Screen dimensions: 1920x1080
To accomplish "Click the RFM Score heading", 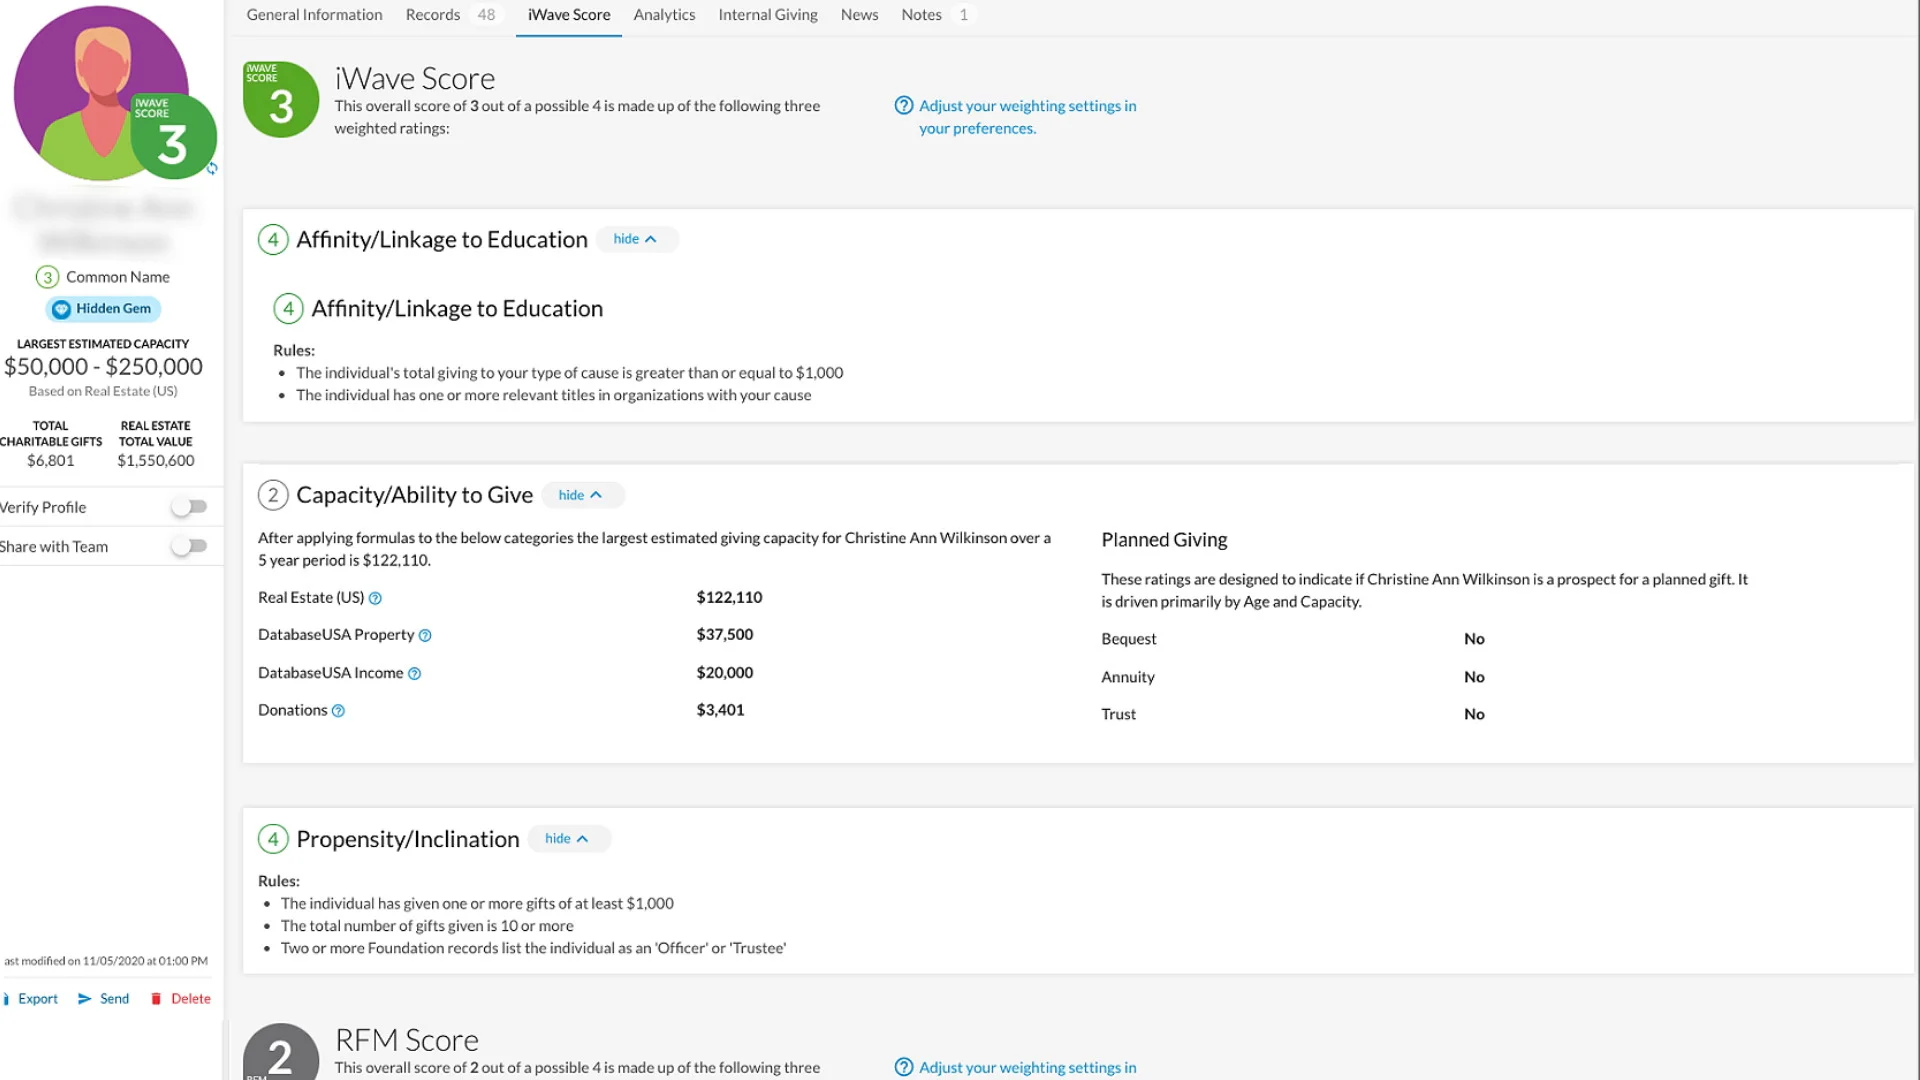I will [407, 1040].
